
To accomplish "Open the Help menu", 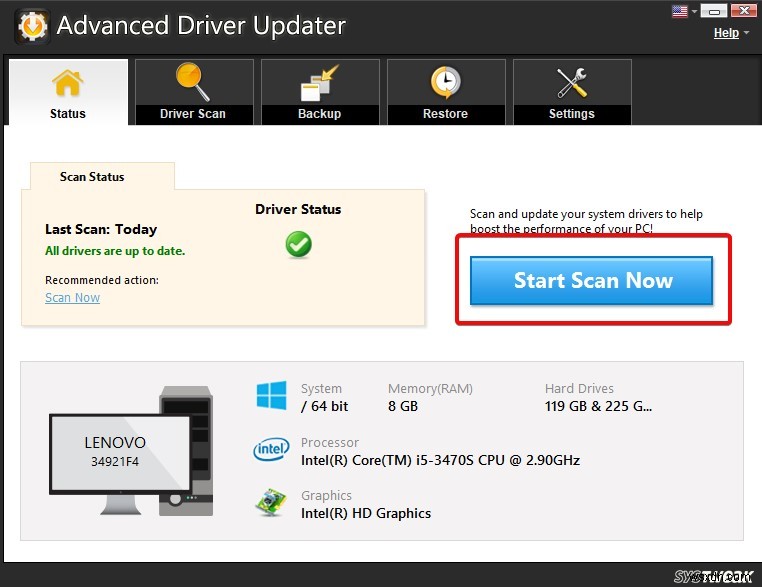I will pos(726,33).
